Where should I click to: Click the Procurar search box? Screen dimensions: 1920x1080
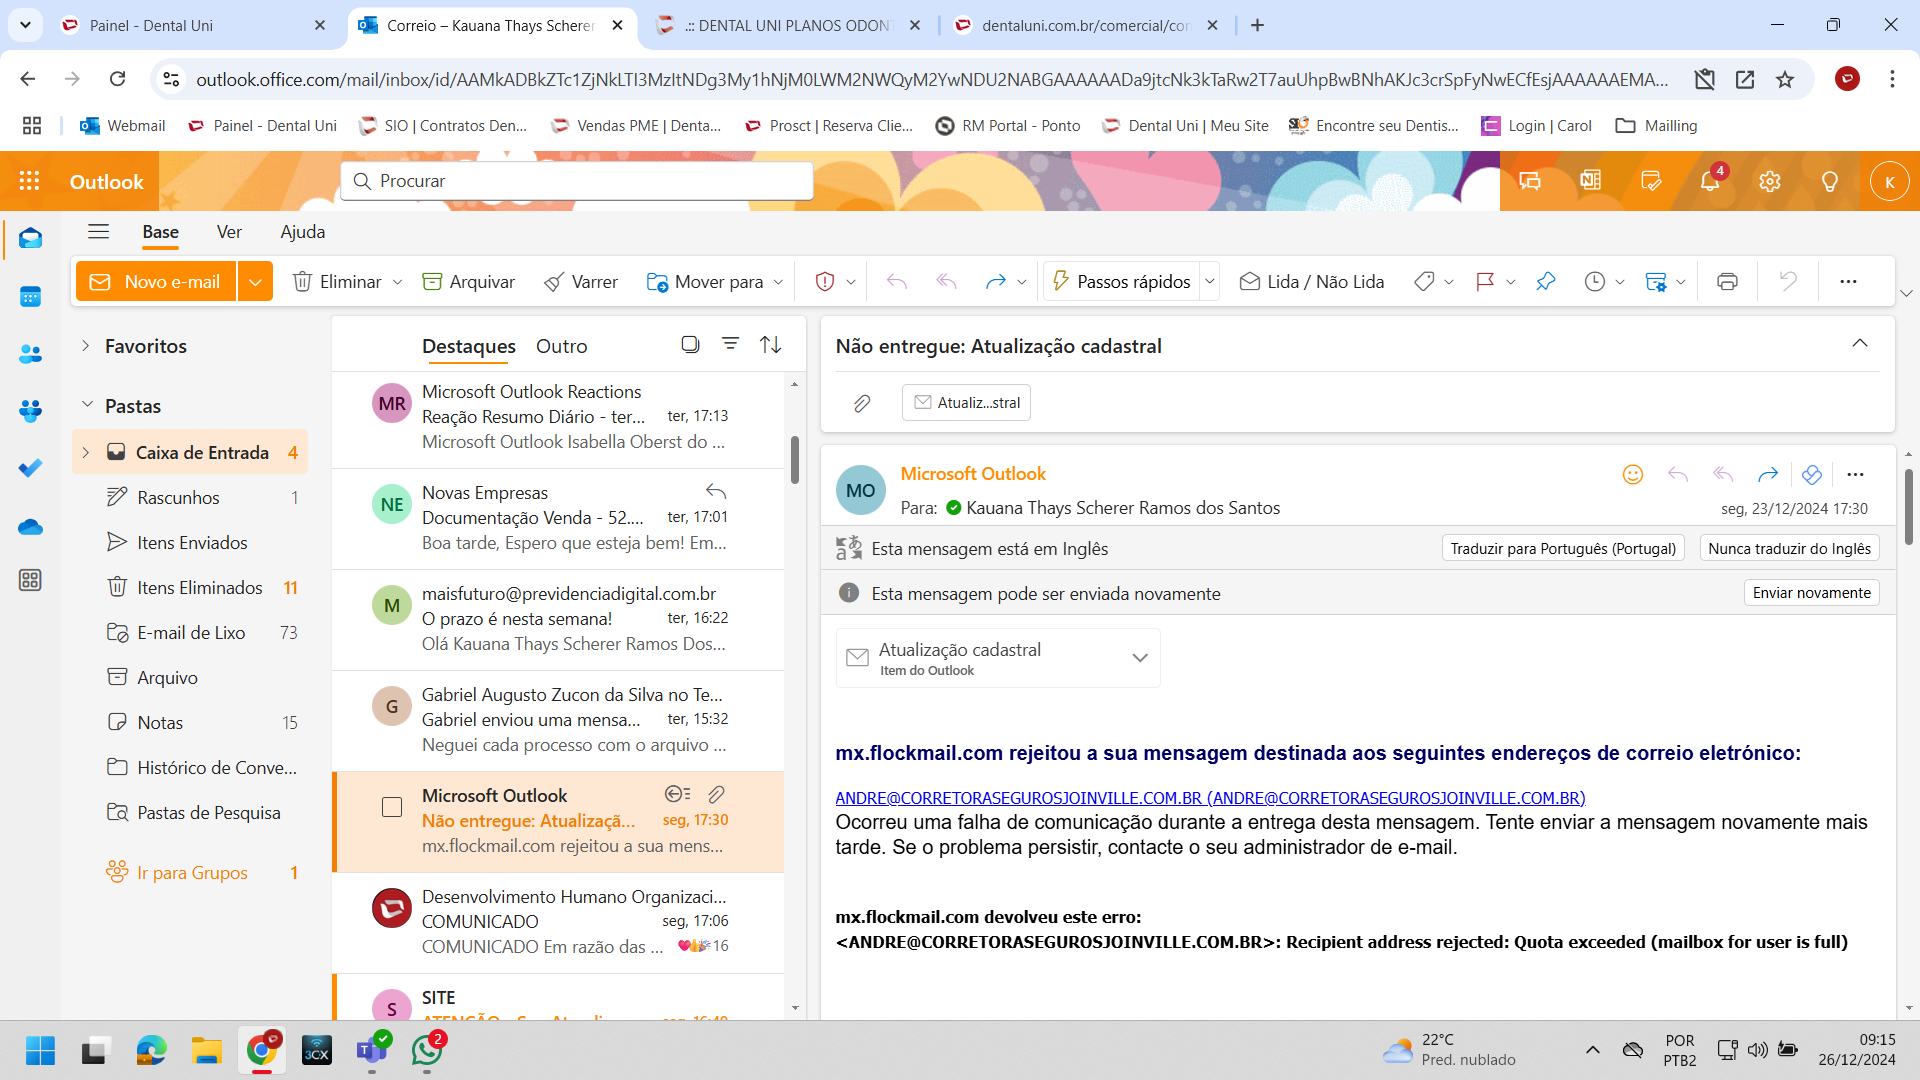(x=577, y=181)
